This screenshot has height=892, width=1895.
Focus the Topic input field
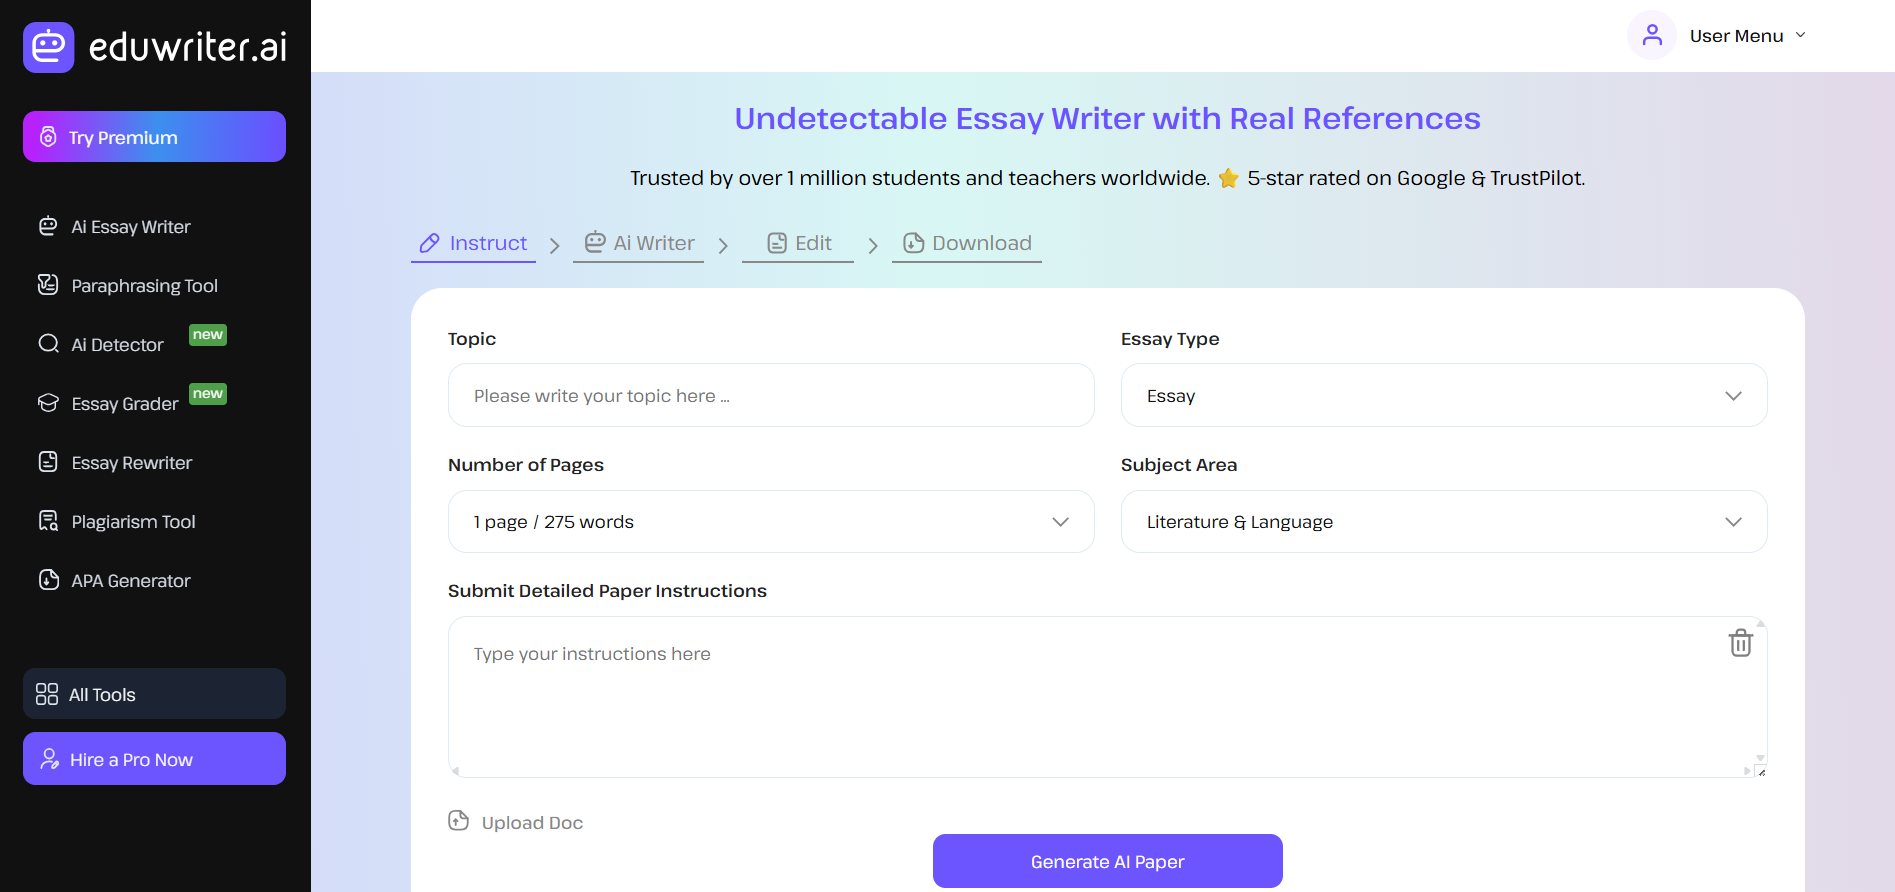pos(770,396)
